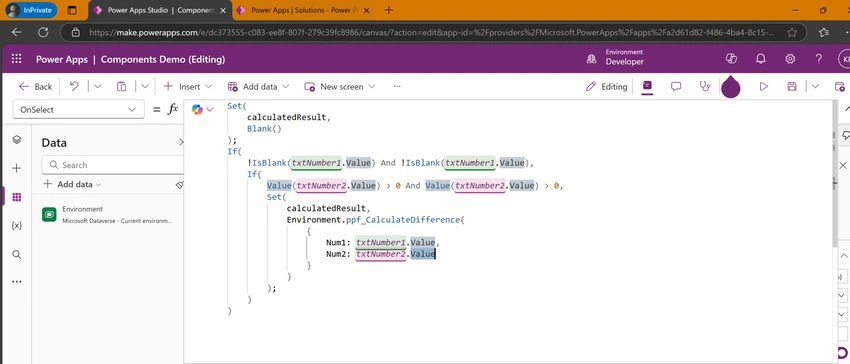
Task: Save the app with floppy icon
Action: (x=792, y=86)
